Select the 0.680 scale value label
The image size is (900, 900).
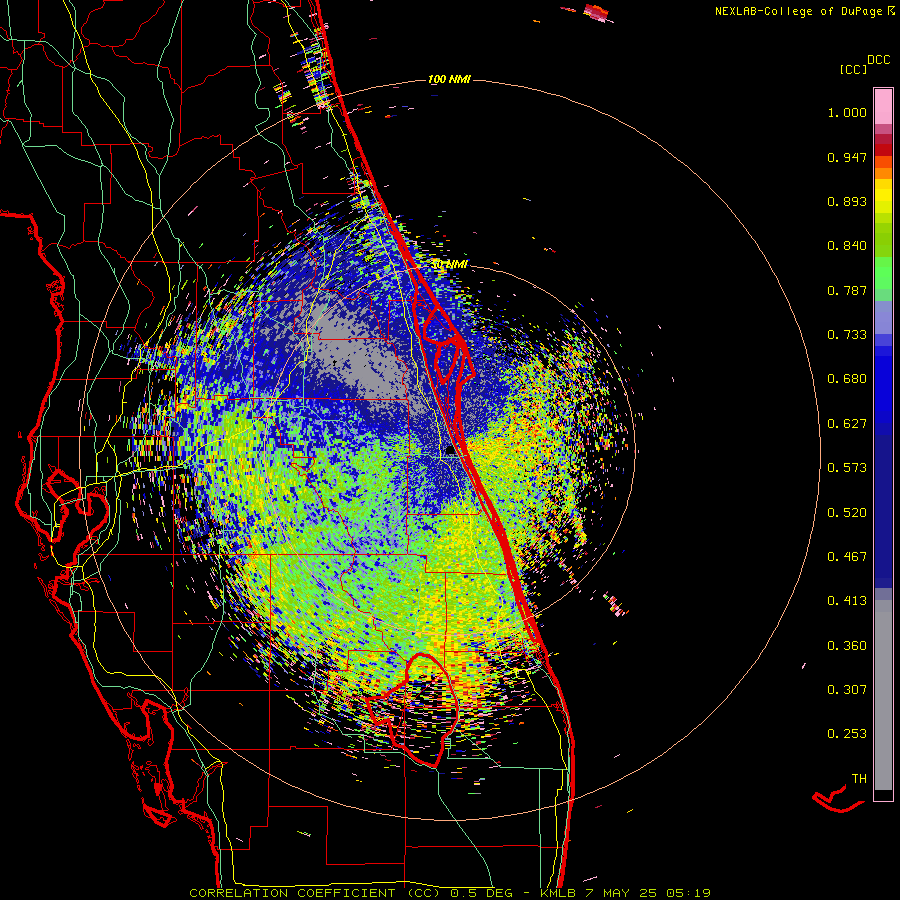click(x=847, y=379)
